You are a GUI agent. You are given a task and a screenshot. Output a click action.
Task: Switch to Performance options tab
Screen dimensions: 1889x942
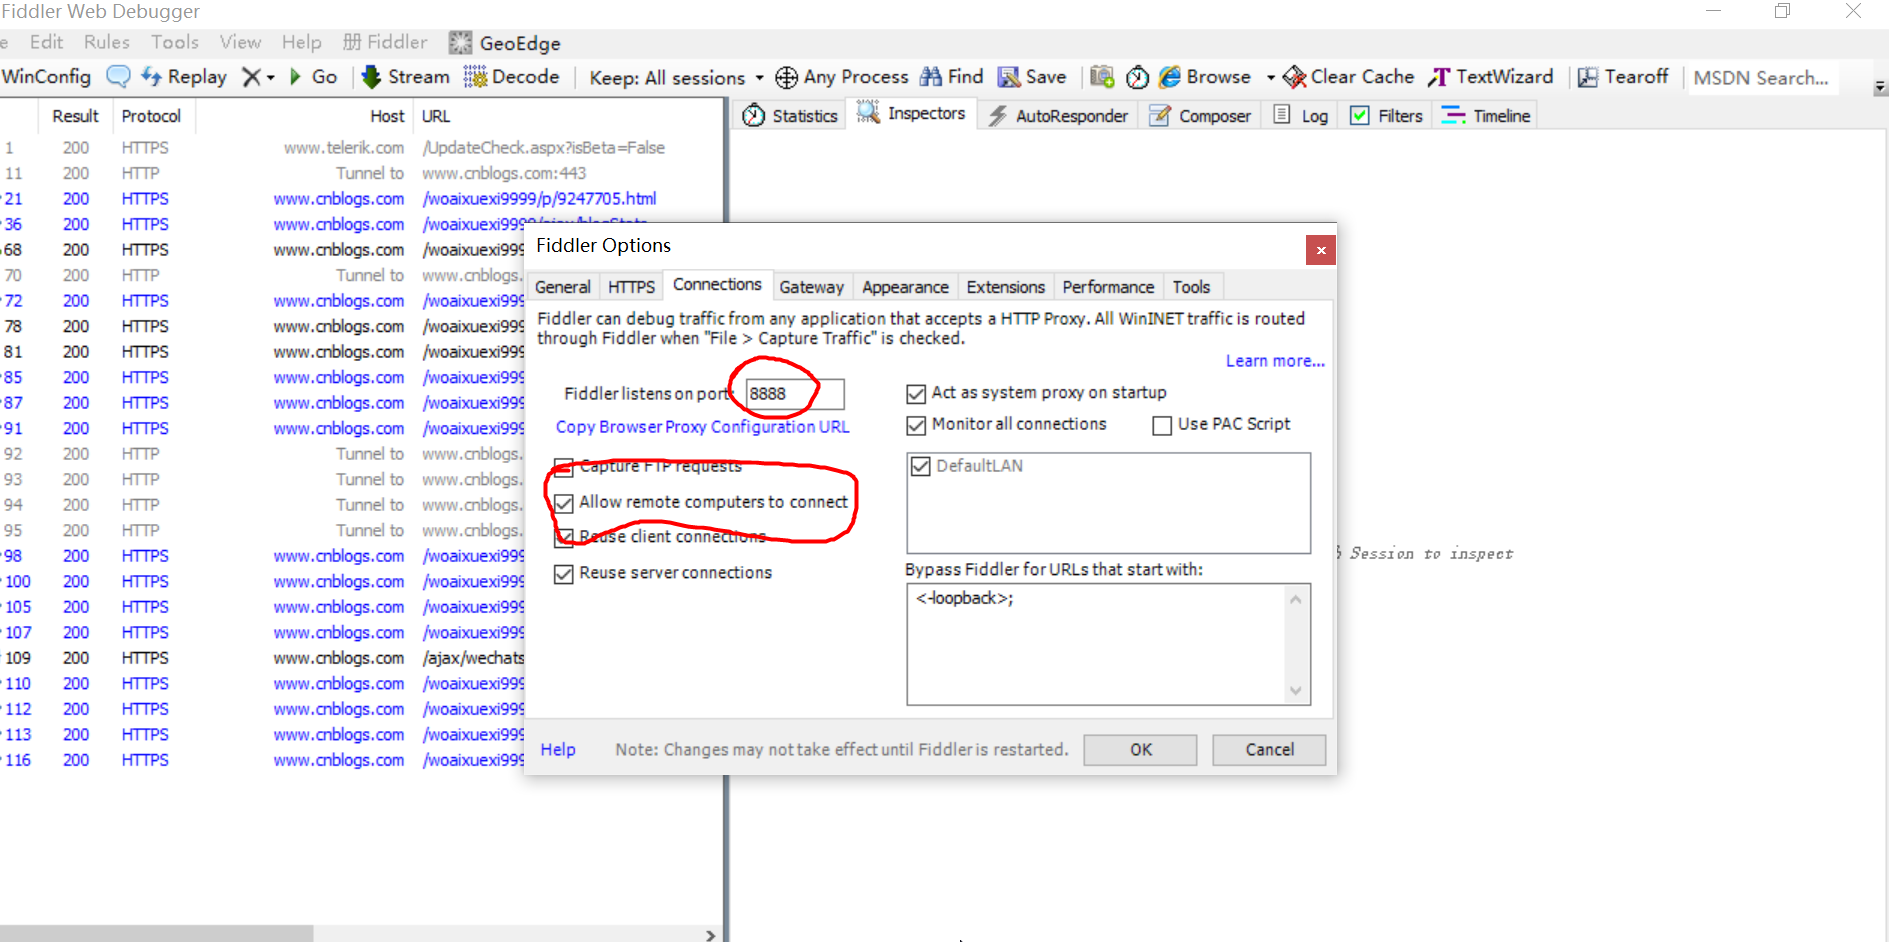(1108, 287)
